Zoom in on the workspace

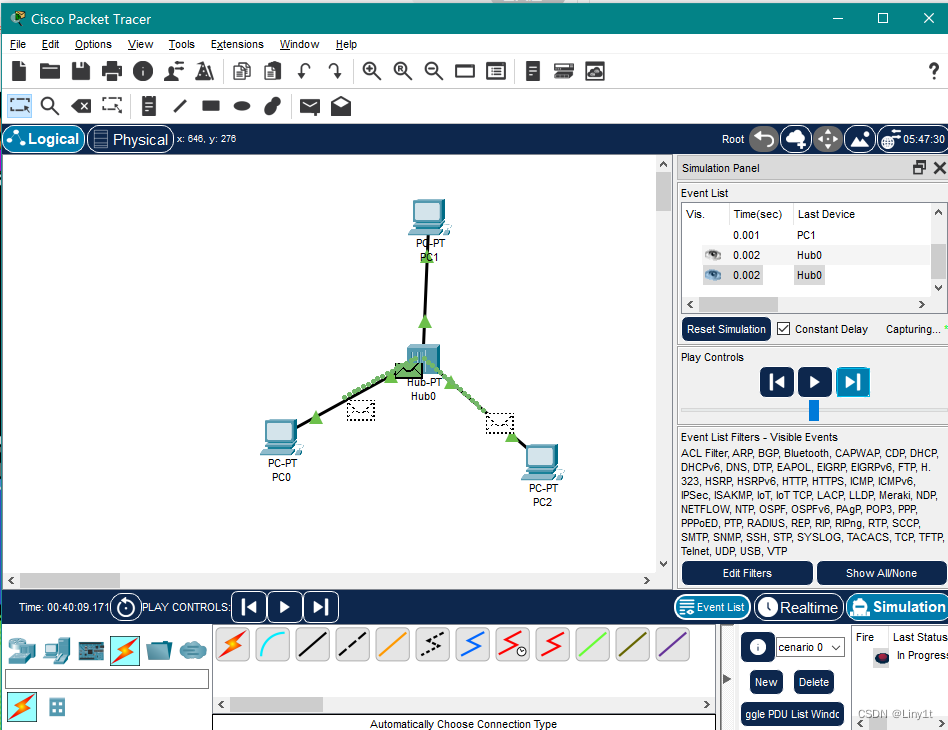point(371,71)
